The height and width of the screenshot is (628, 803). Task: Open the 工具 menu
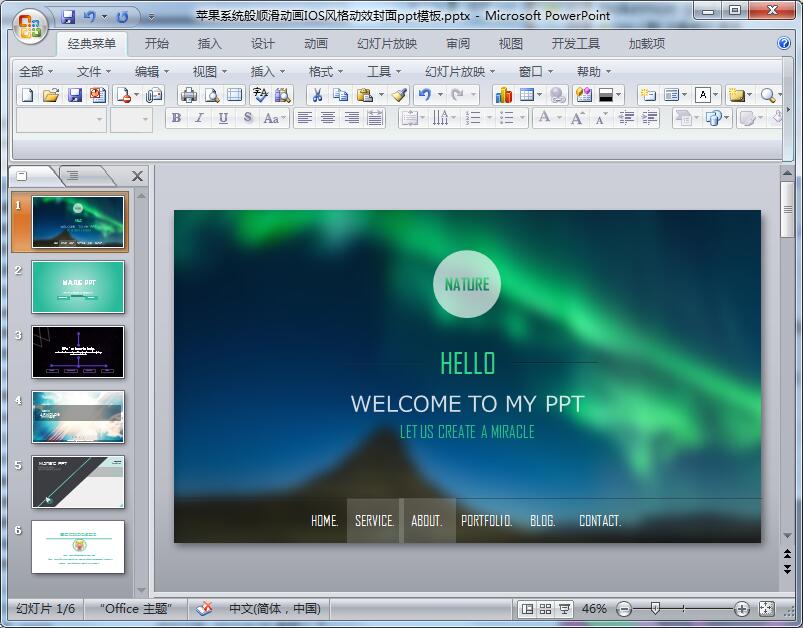tap(384, 72)
